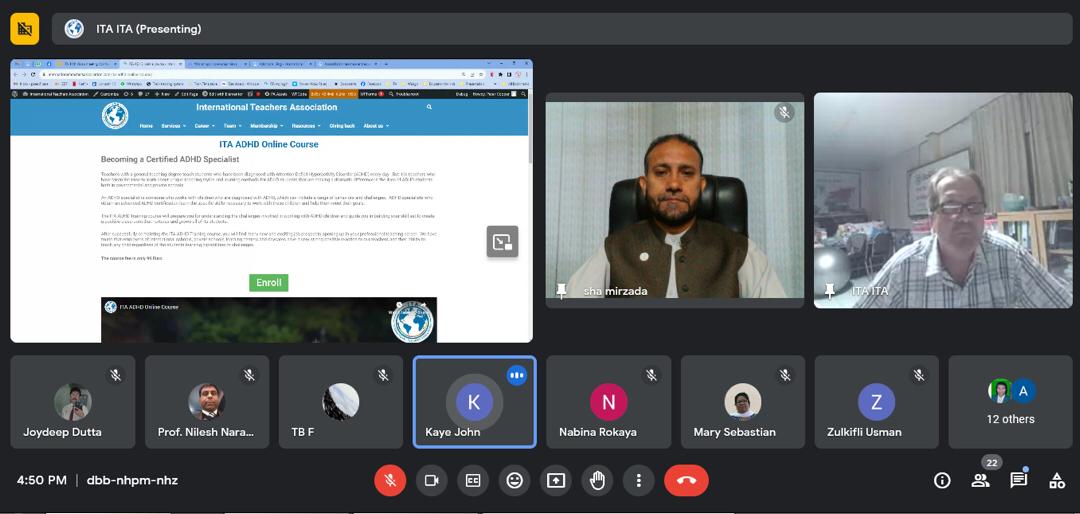Click the ITA ITA (Presenting) label
1080x514 pixels.
[149, 29]
